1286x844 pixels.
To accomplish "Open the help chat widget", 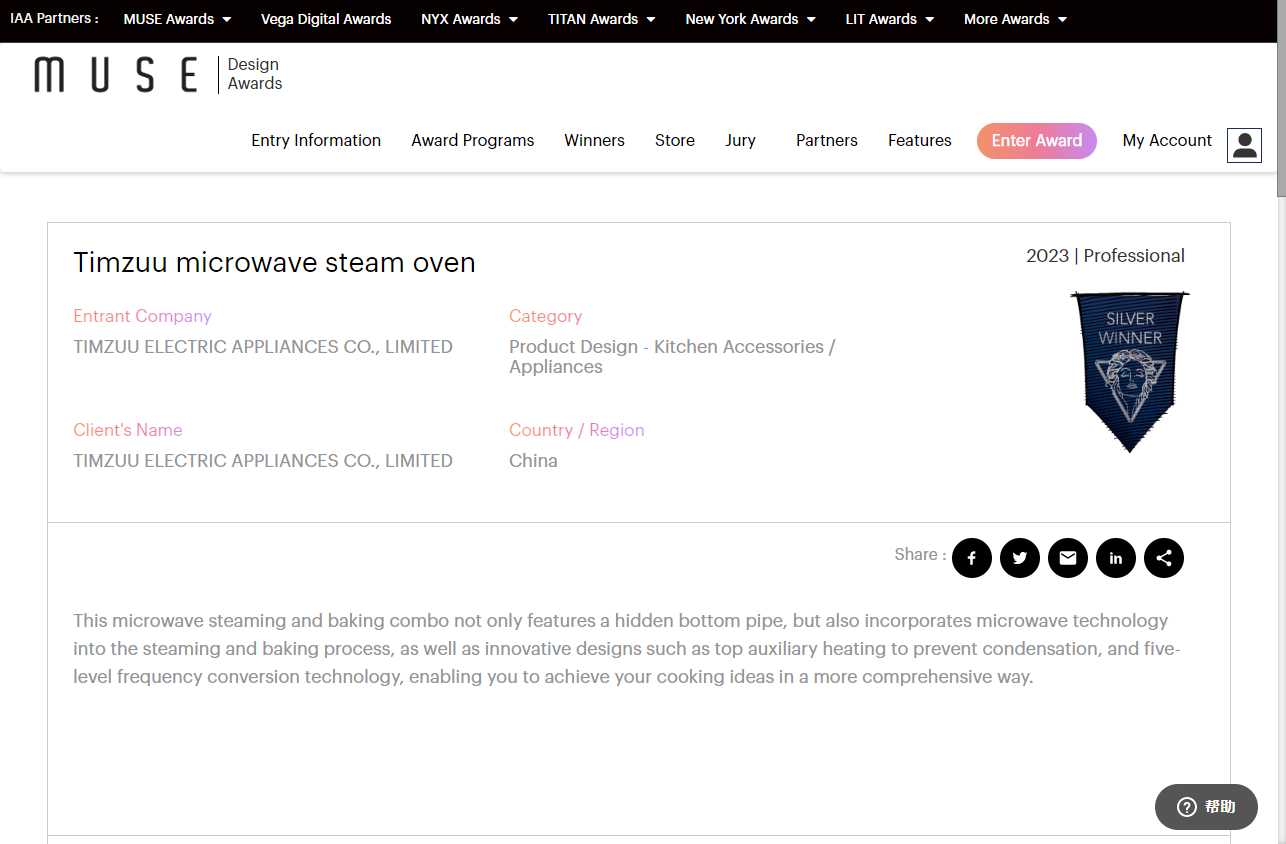I will click(x=1206, y=807).
